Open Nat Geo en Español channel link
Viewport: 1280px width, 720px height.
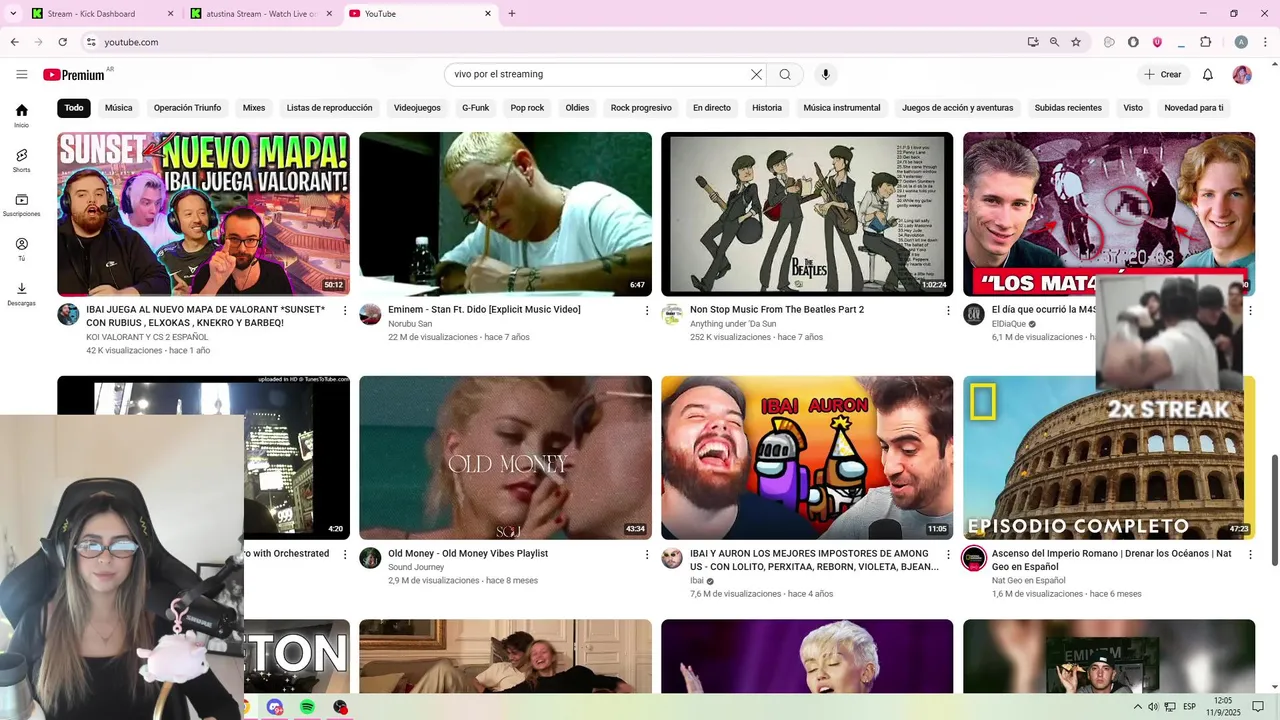point(1028,580)
